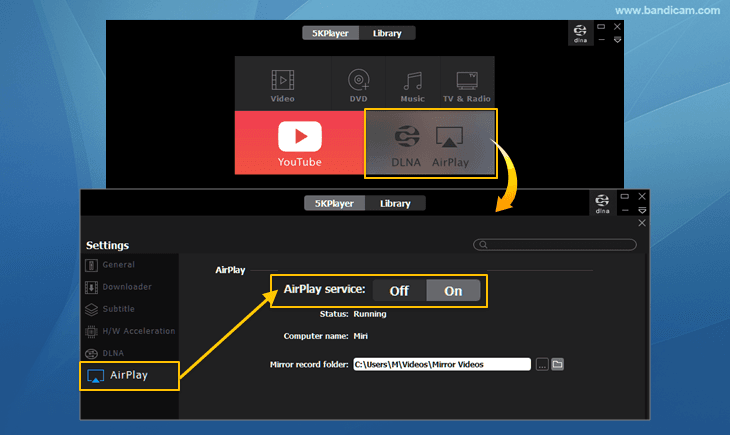Viewport: 730px width, 435px height.
Task: Open Video in the upper 5KPlayer window
Action: click(283, 85)
